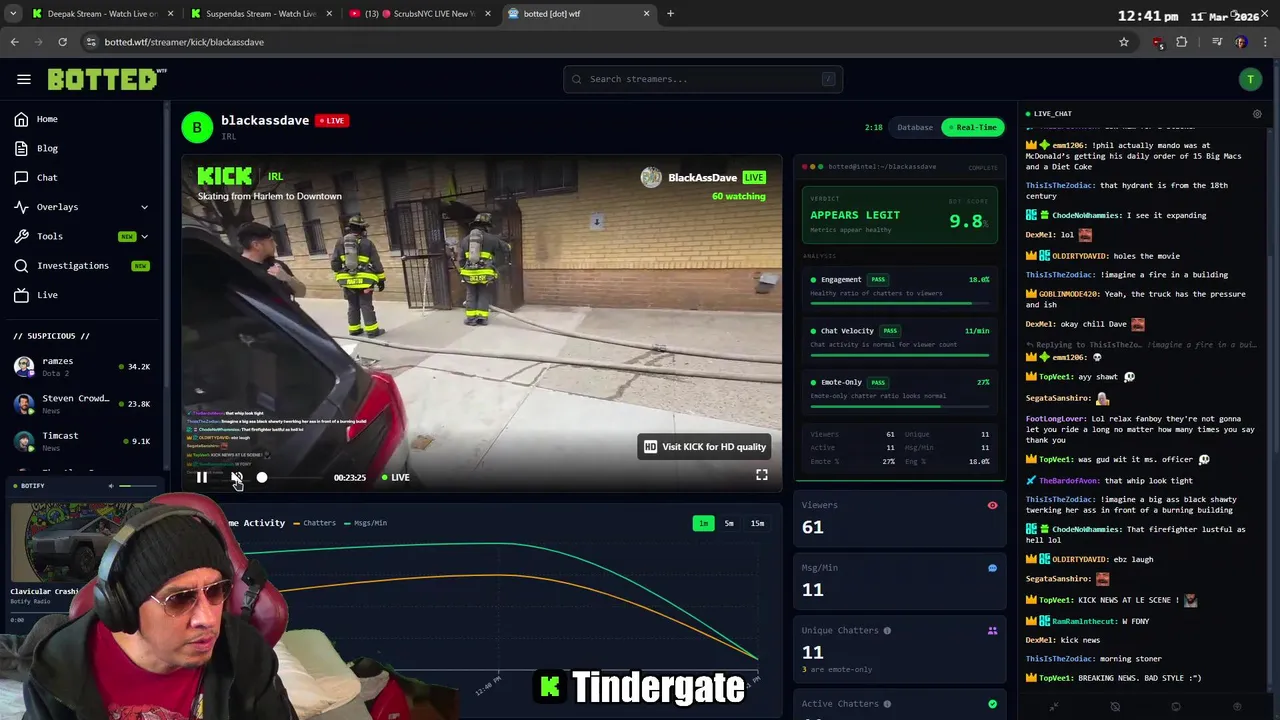Click Visit KICK for HD quality
Image resolution: width=1280 pixels, height=720 pixels.
(705, 447)
